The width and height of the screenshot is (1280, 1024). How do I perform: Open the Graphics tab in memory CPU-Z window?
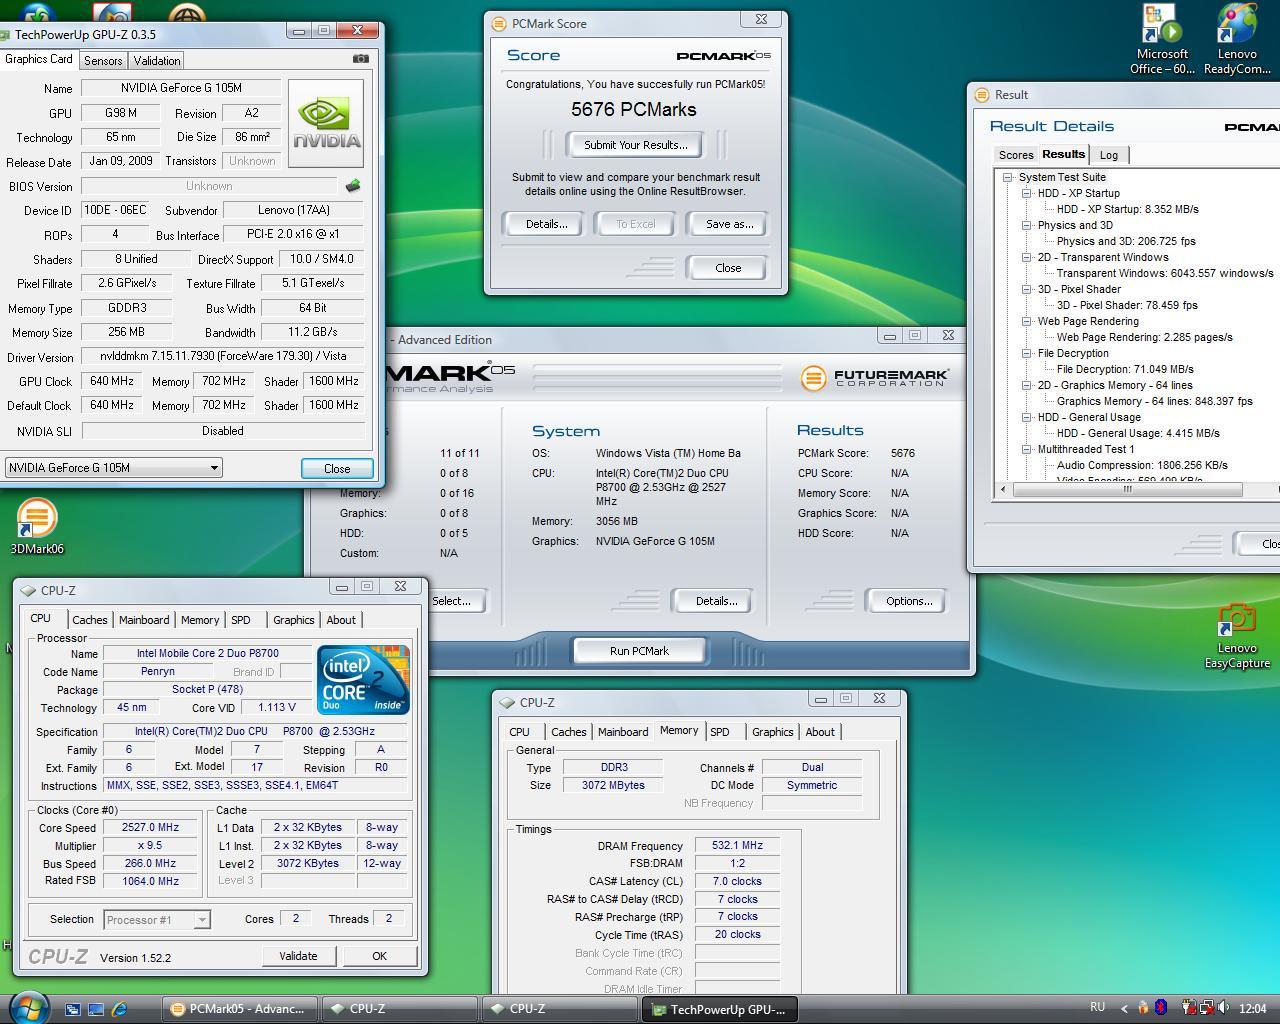coord(773,732)
